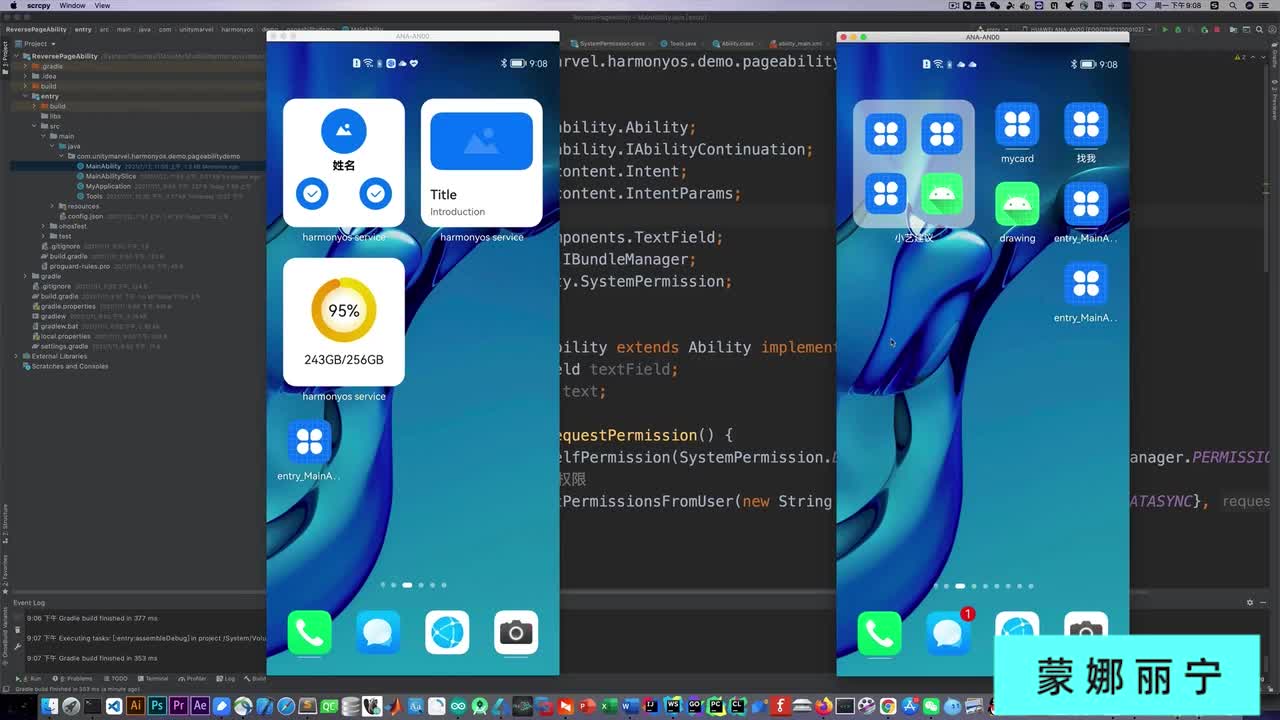Open Messages with badge on right device
The width and height of the screenshot is (1280, 720).
pos(948,634)
